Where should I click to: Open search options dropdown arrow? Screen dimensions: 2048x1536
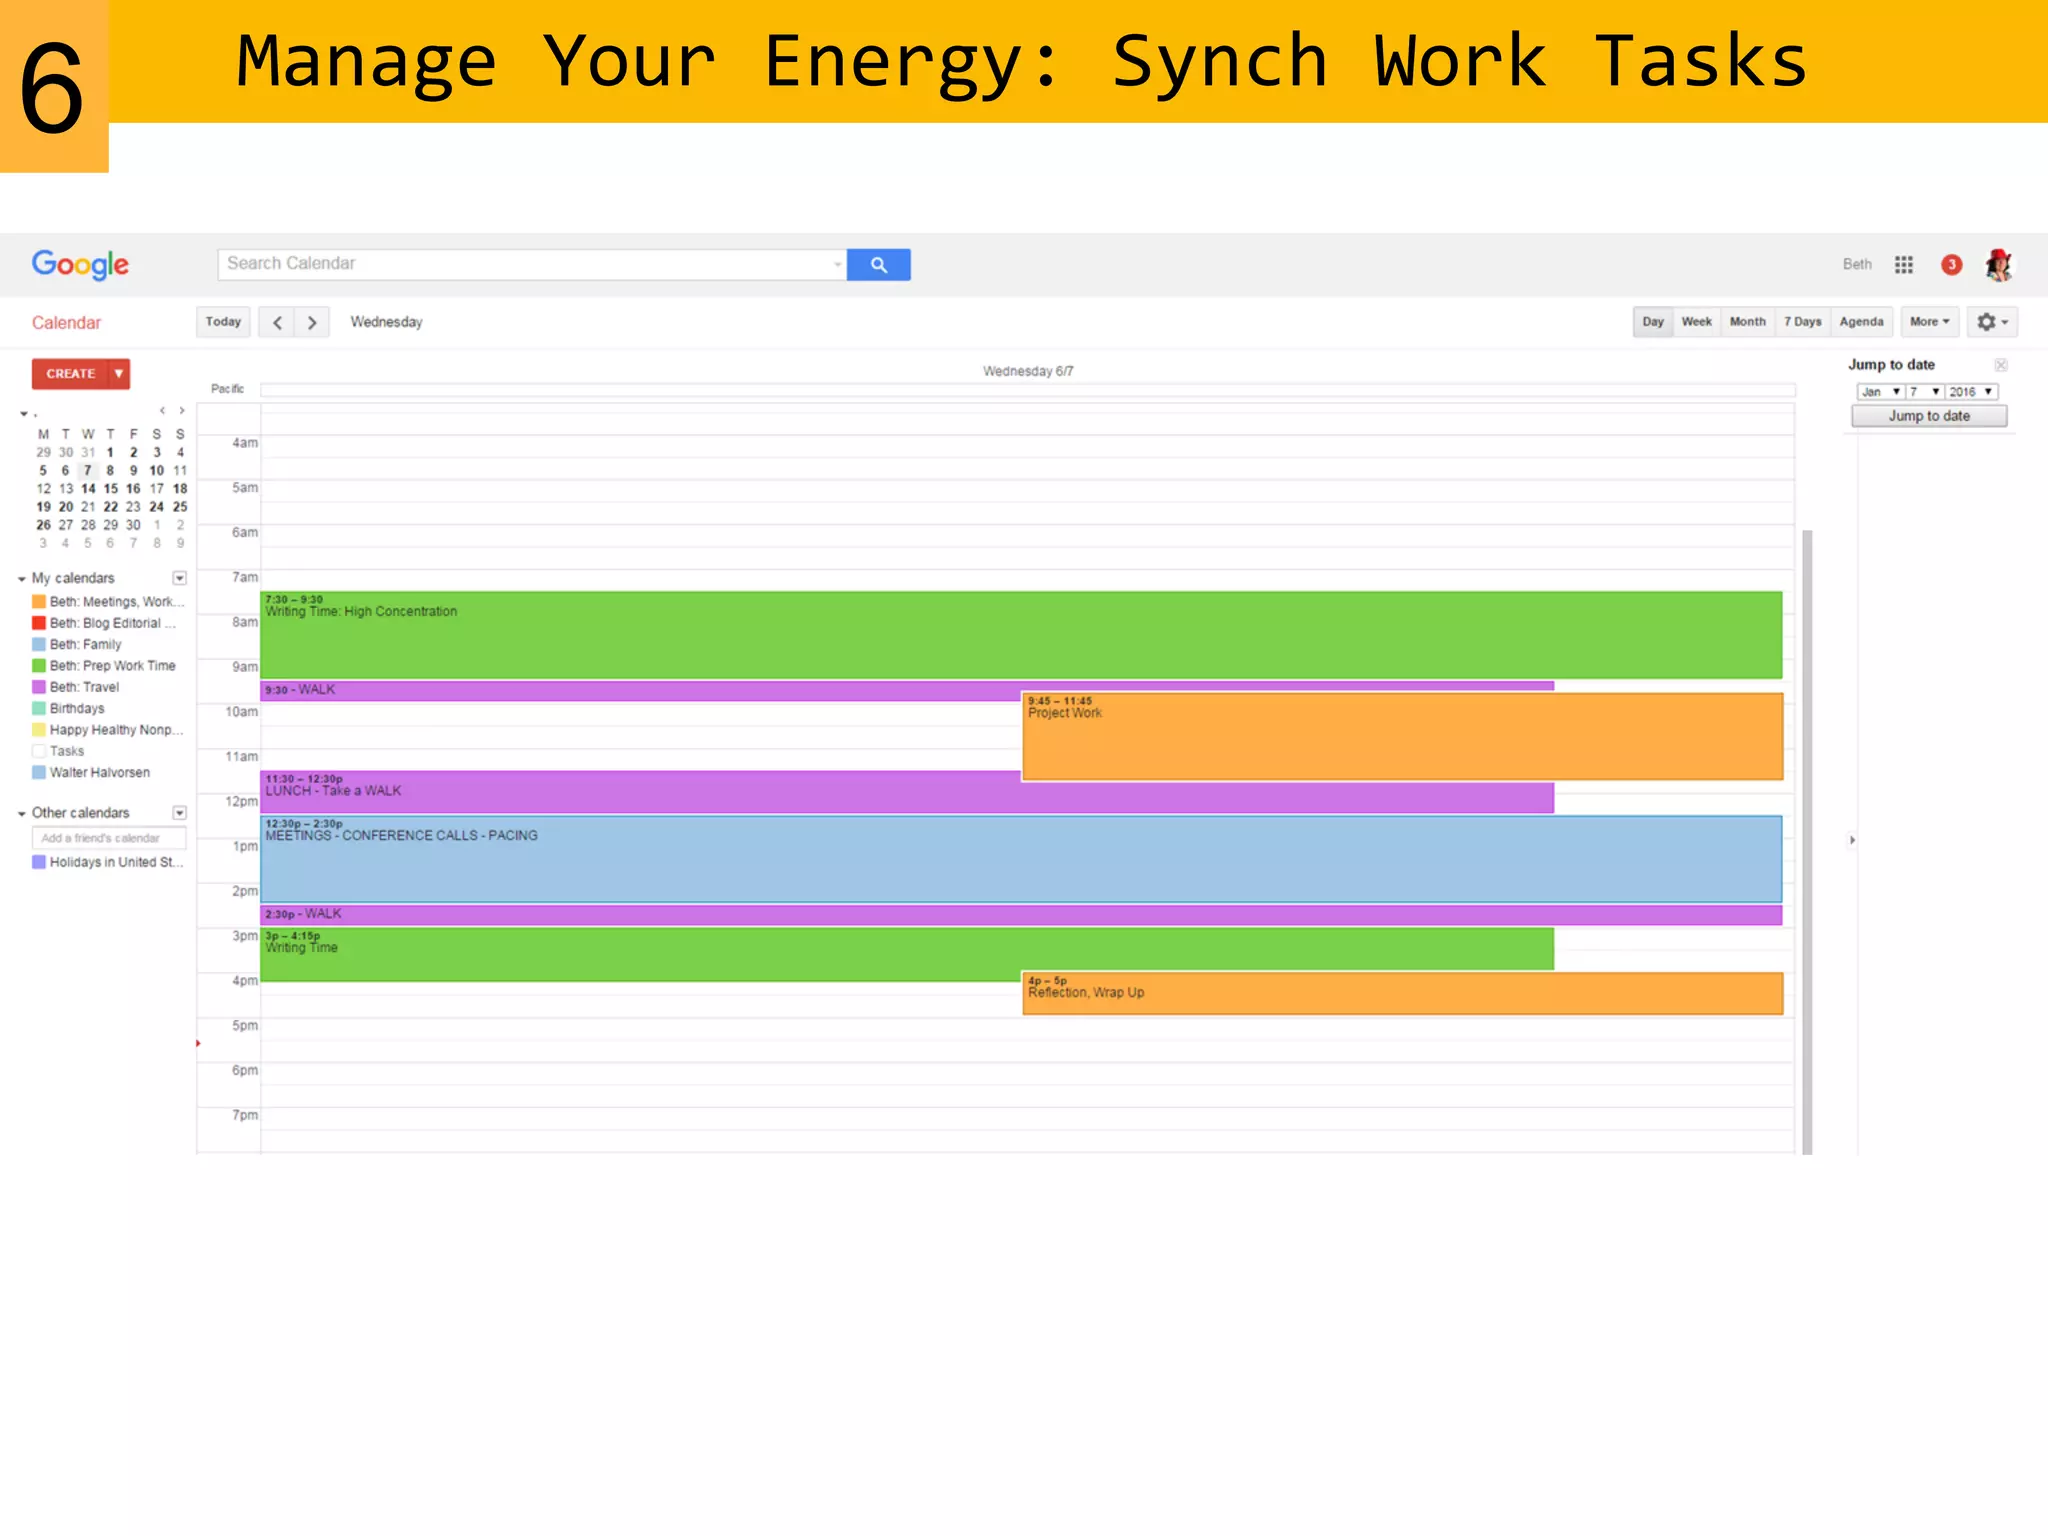click(837, 265)
